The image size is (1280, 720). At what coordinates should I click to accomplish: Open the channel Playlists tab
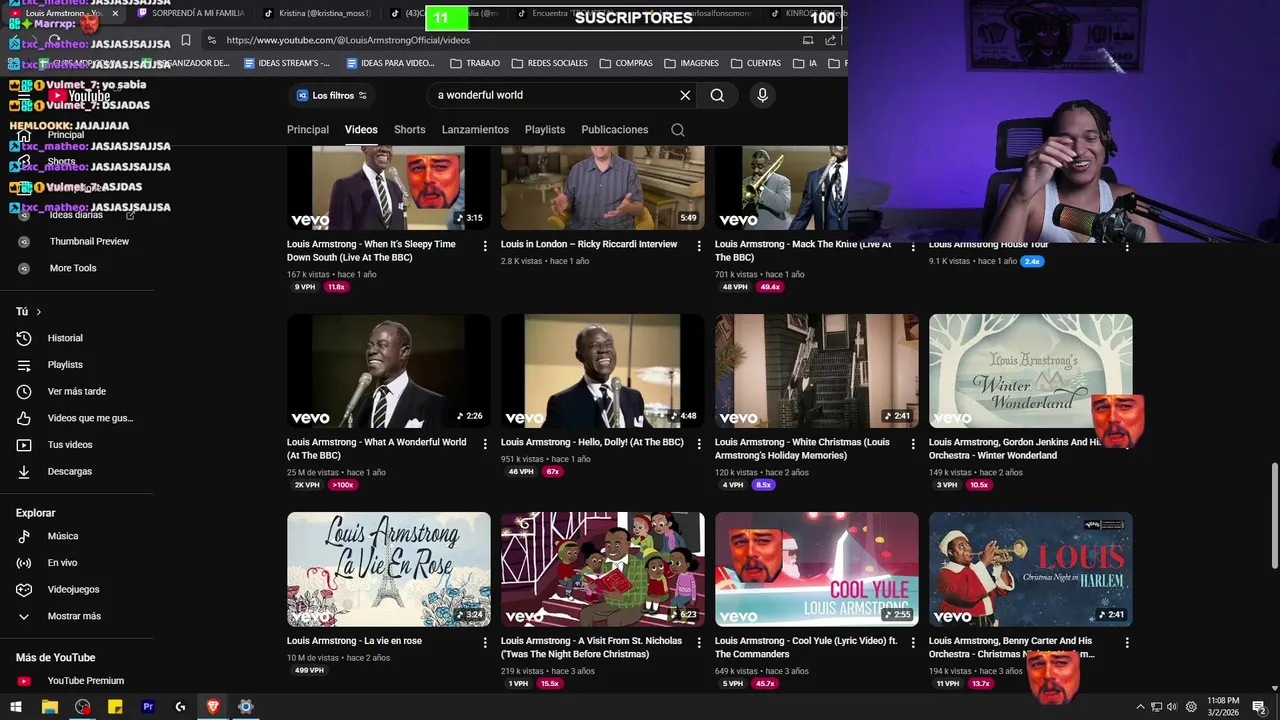545,130
